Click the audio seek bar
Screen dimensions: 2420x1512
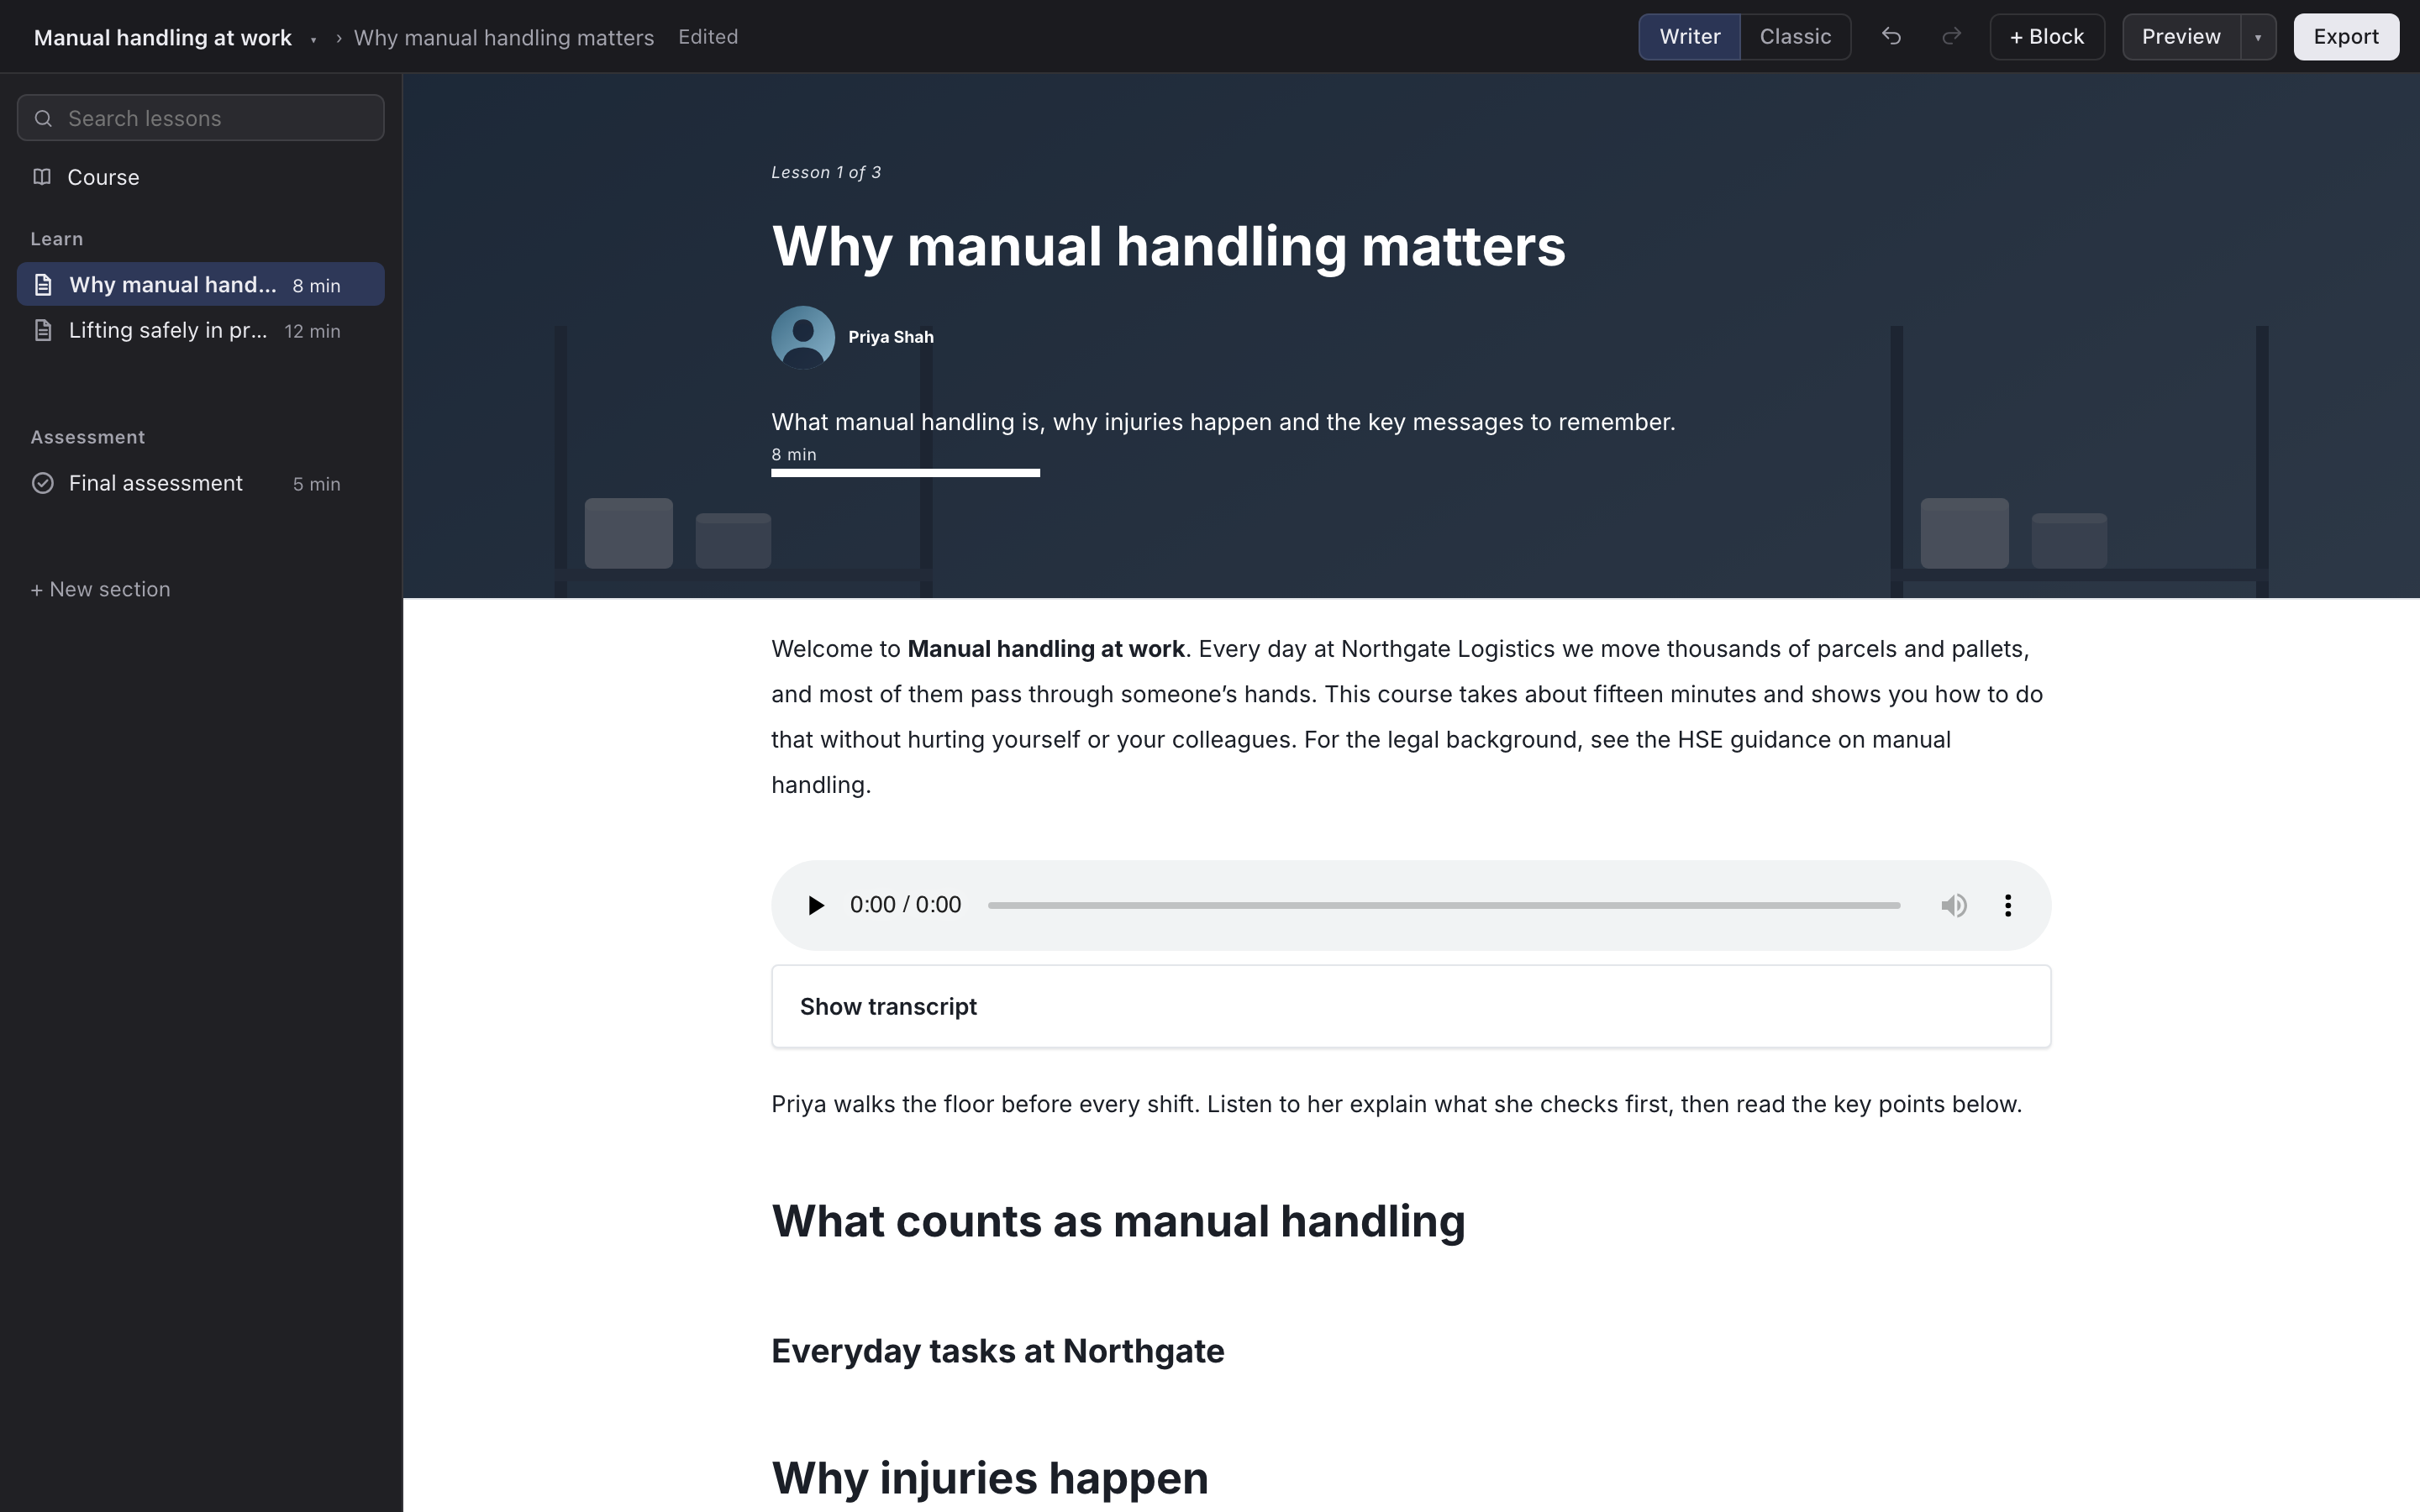[1444, 905]
